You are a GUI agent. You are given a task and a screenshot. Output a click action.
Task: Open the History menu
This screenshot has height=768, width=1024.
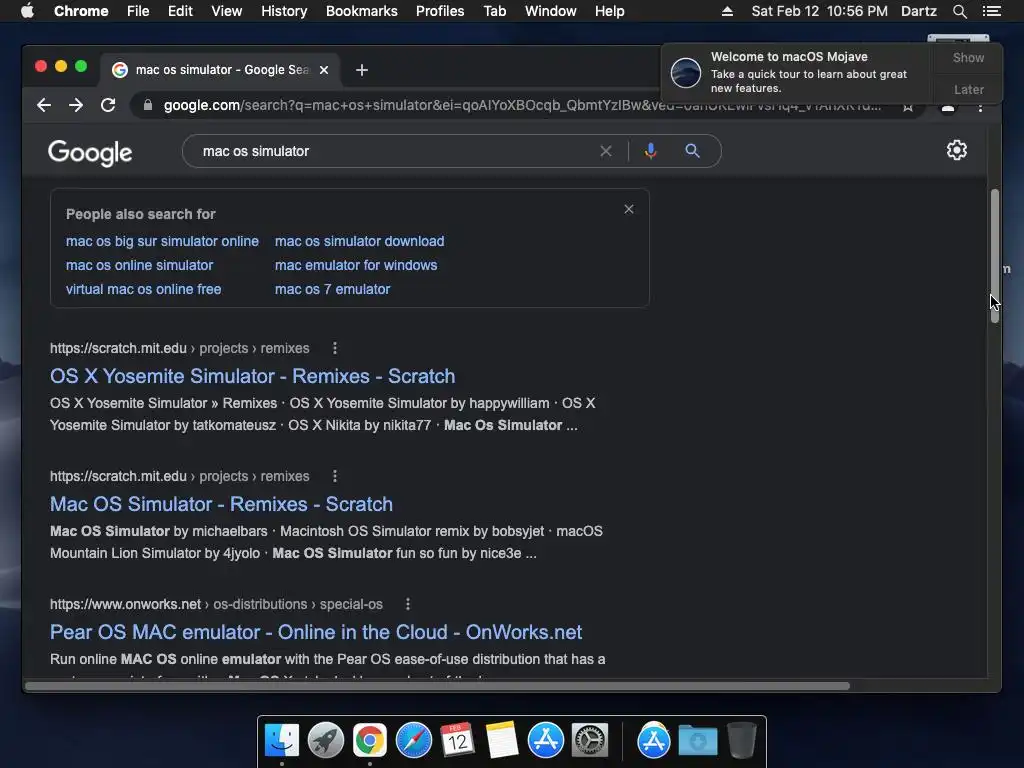[x=284, y=11]
